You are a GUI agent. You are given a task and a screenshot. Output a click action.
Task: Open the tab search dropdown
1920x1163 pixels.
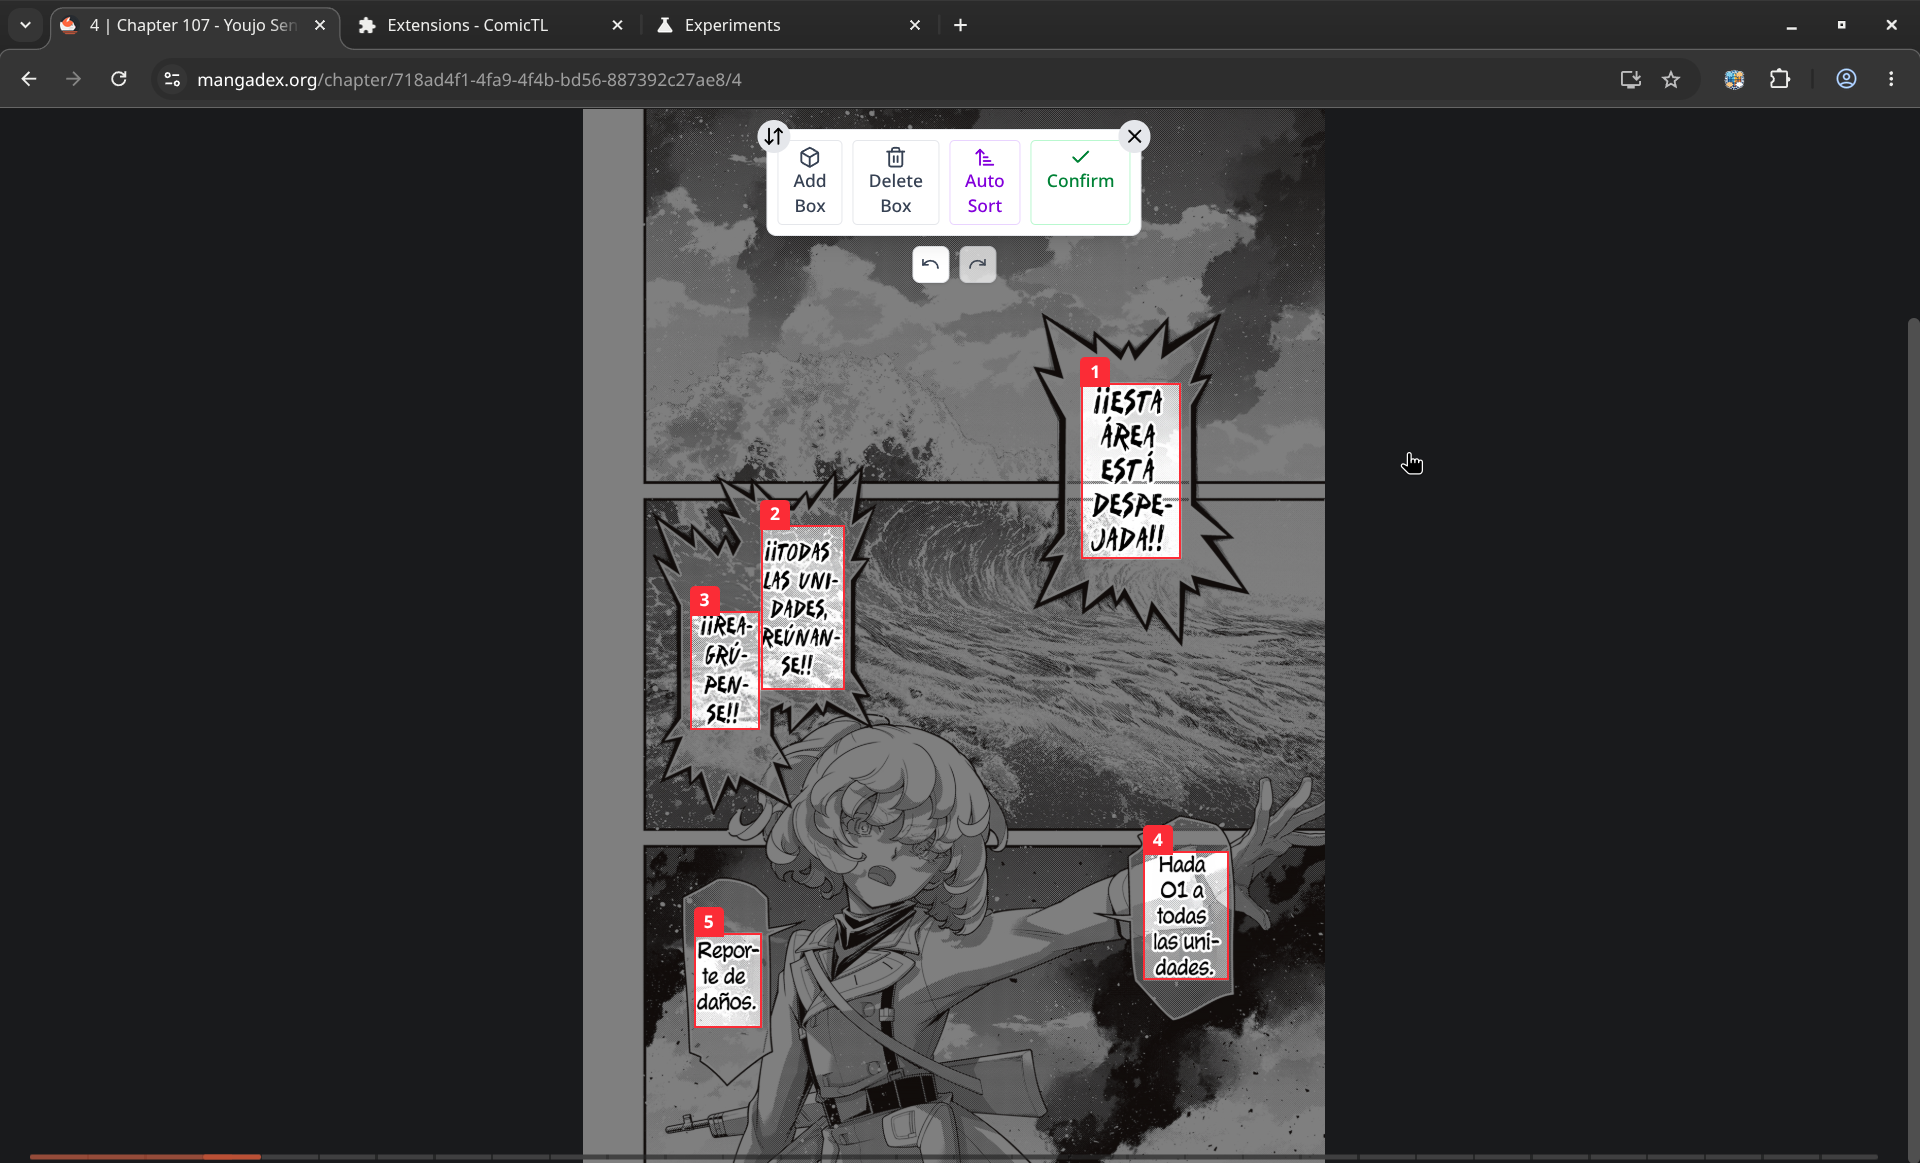(x=26, y=25)
